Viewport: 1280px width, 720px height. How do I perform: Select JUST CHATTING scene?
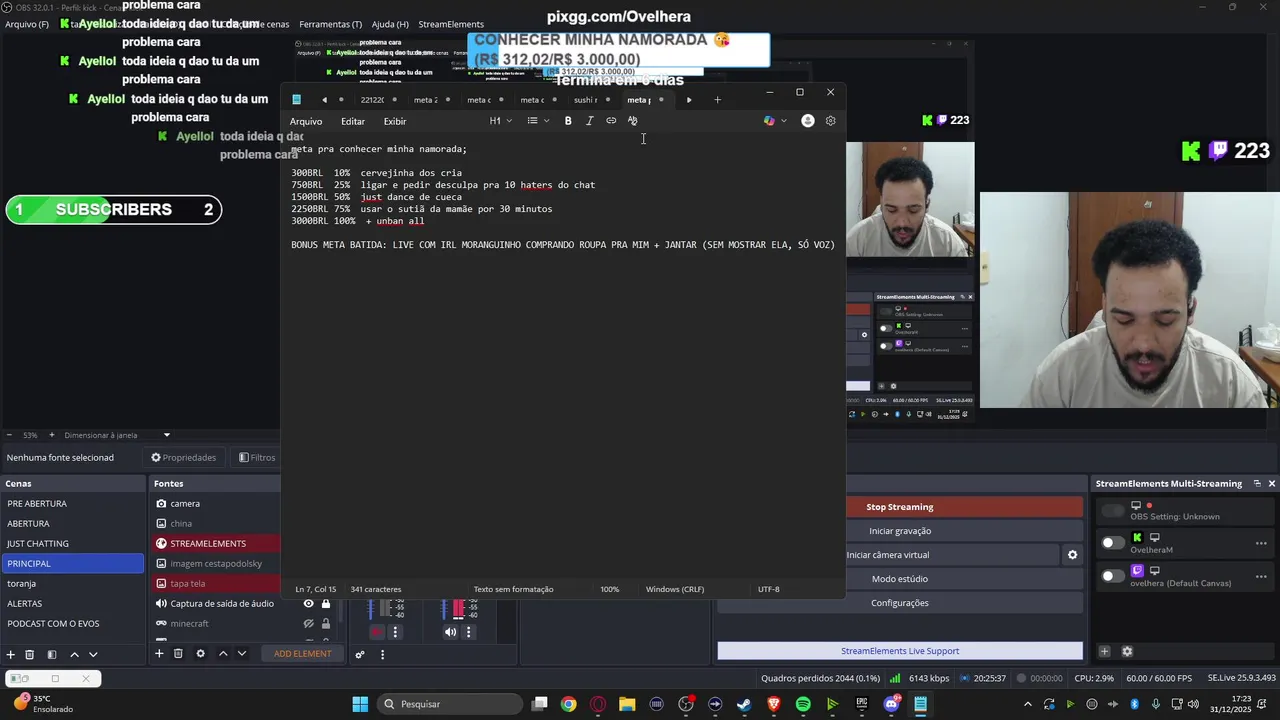click(x=72, y=543)
